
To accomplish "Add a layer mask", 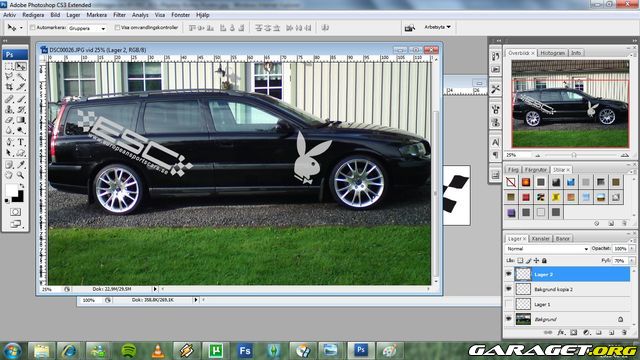I will [573, 333].
